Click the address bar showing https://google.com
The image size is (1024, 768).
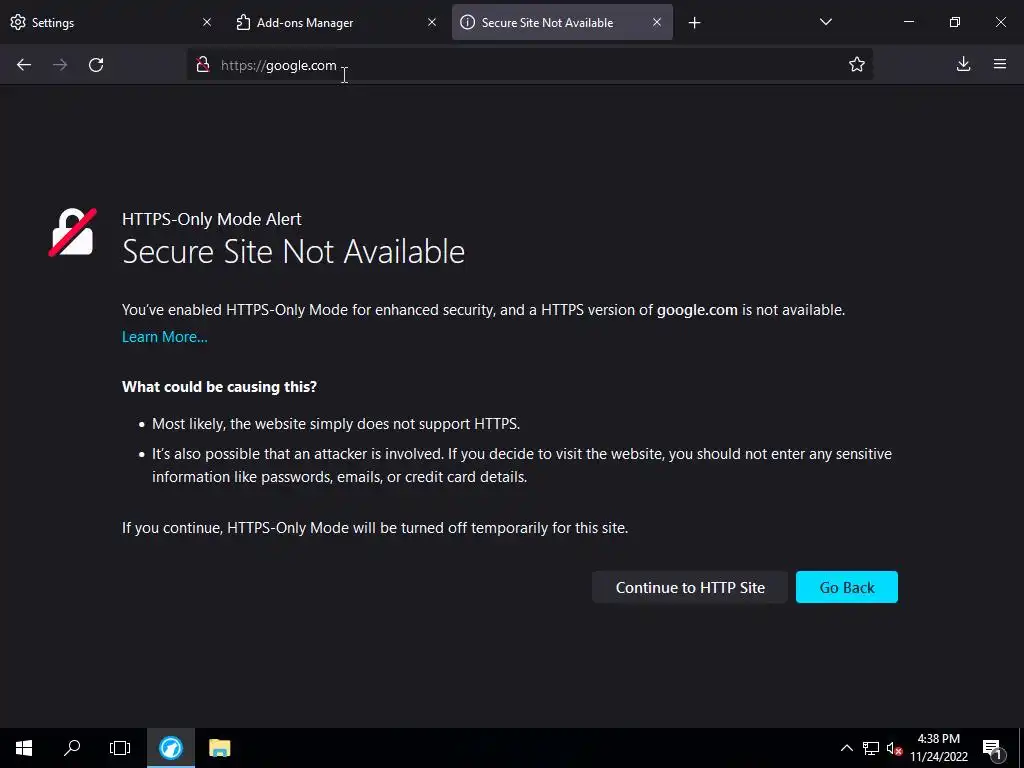tap(529, 65)
